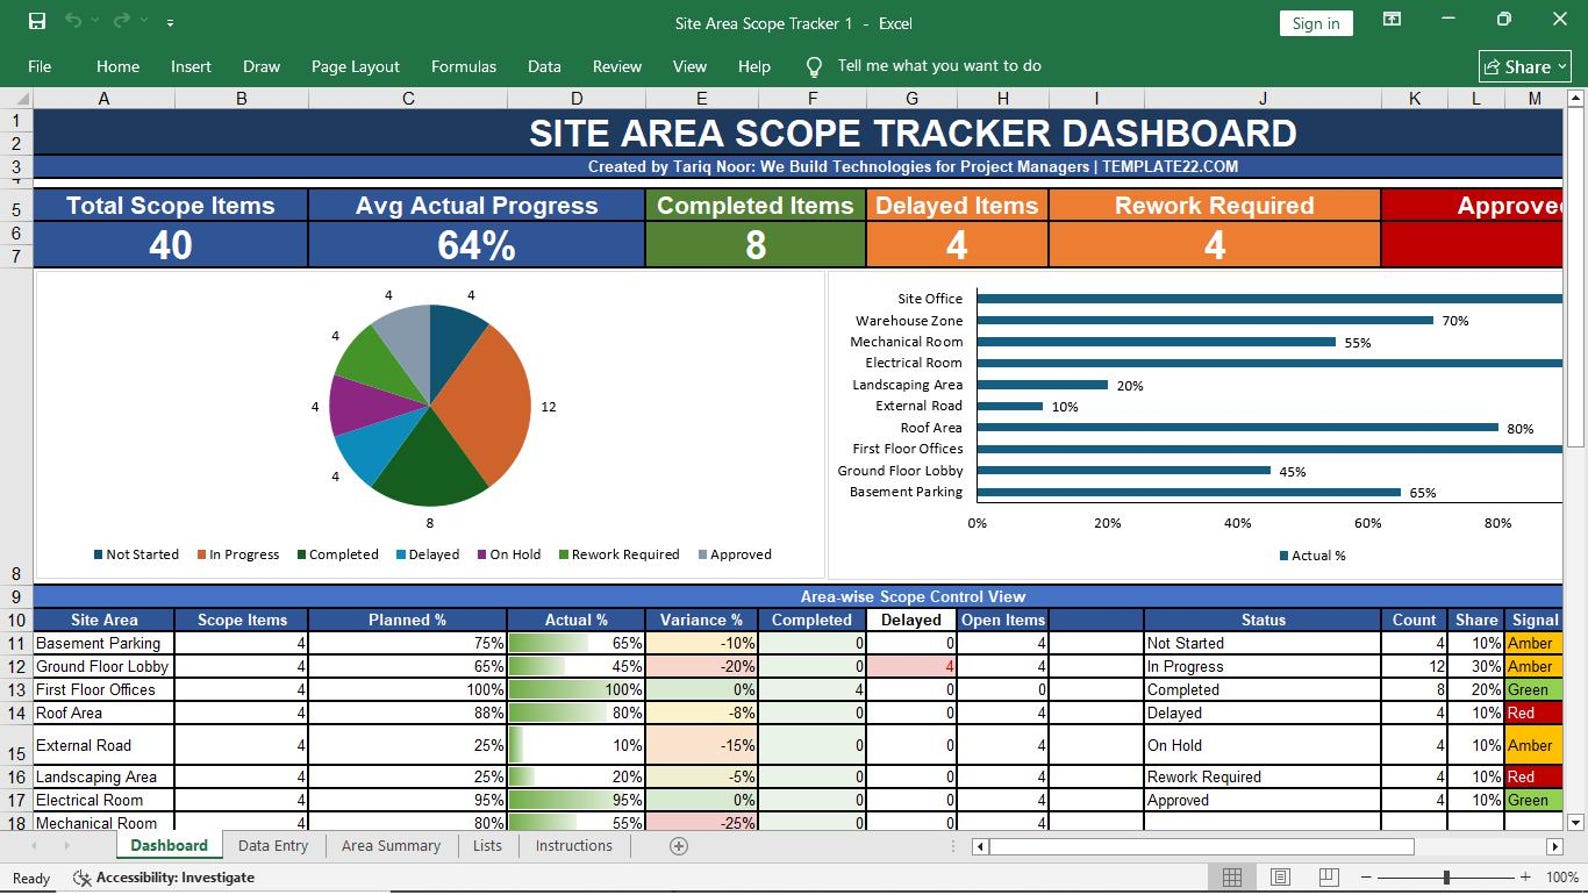This screenshot has height=895, width=1588.
Task: Click the horizontal scrollbar left arrow
Action: coord(980,847)
